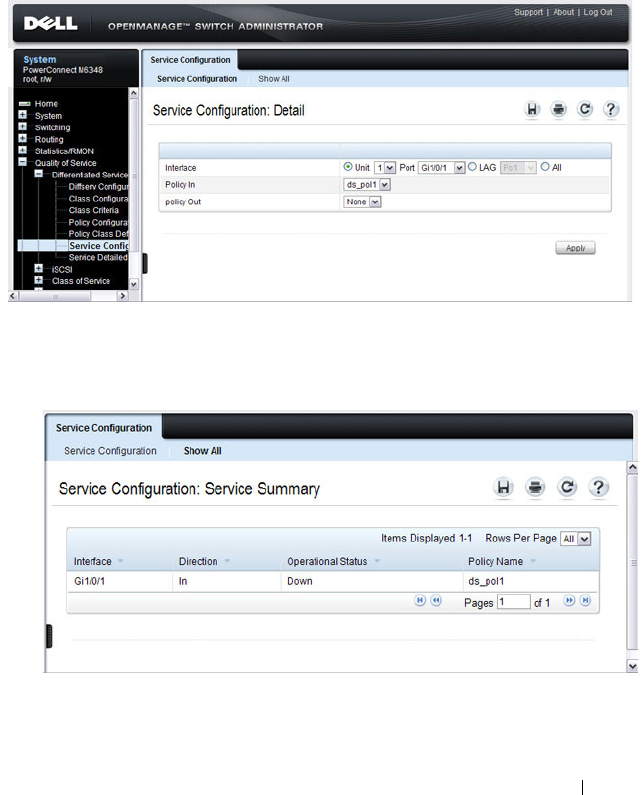
Task: Sort by Direction column arrow
Action: (227, 561)
